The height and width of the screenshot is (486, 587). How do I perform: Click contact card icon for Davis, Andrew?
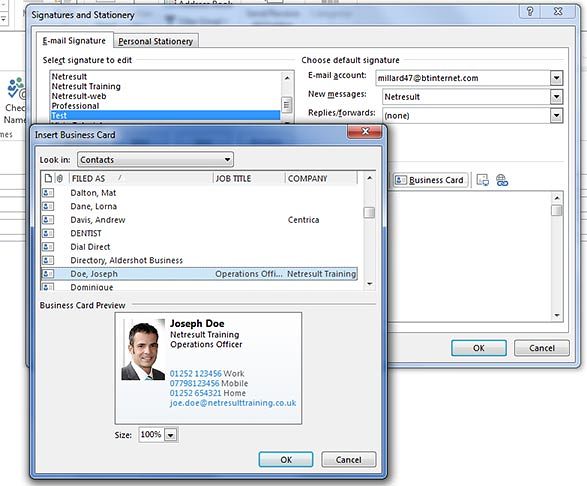pos(48,220)
